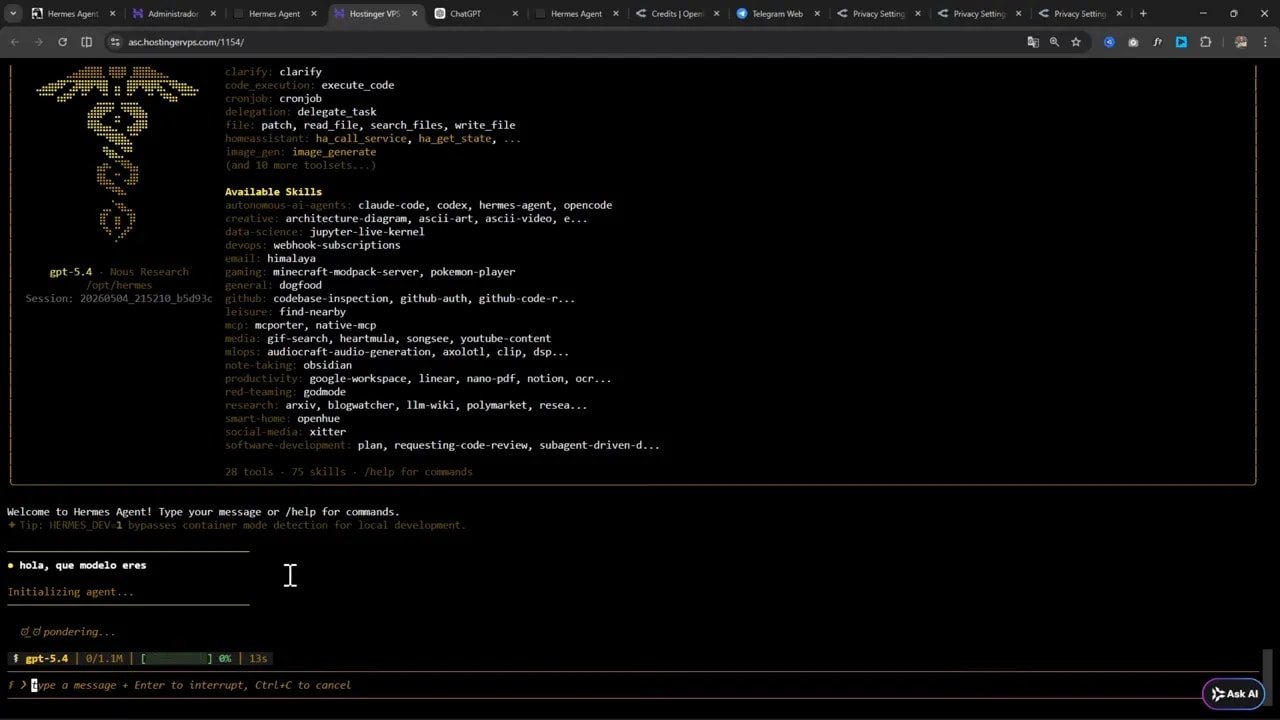Image resolution: width=1280 pixels, height=720 pixels.
Task: Click the 'dogfood' general skill
Action: pyautogui.click(x=300, y=285)
